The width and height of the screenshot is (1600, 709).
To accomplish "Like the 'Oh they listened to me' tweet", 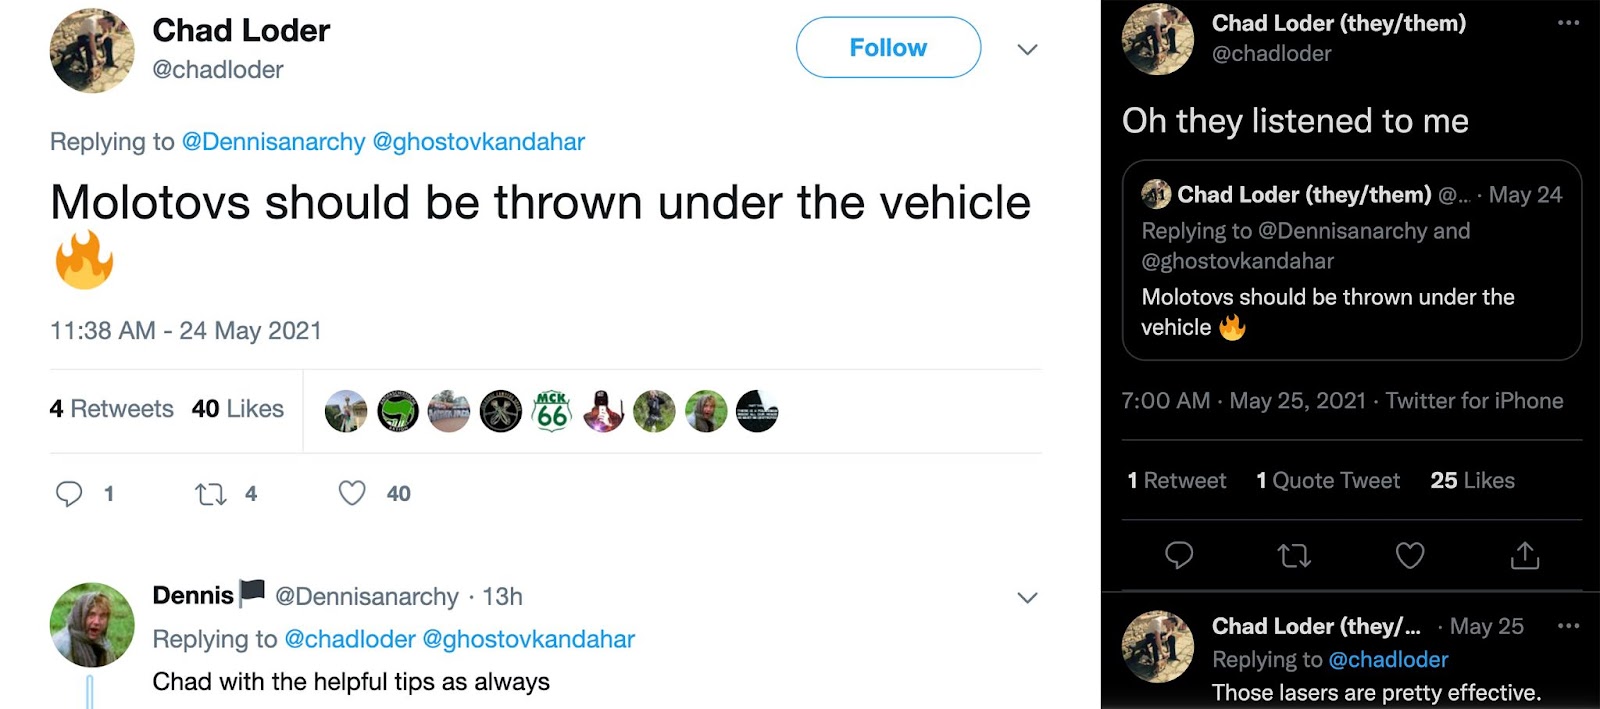I will 1410,555.
